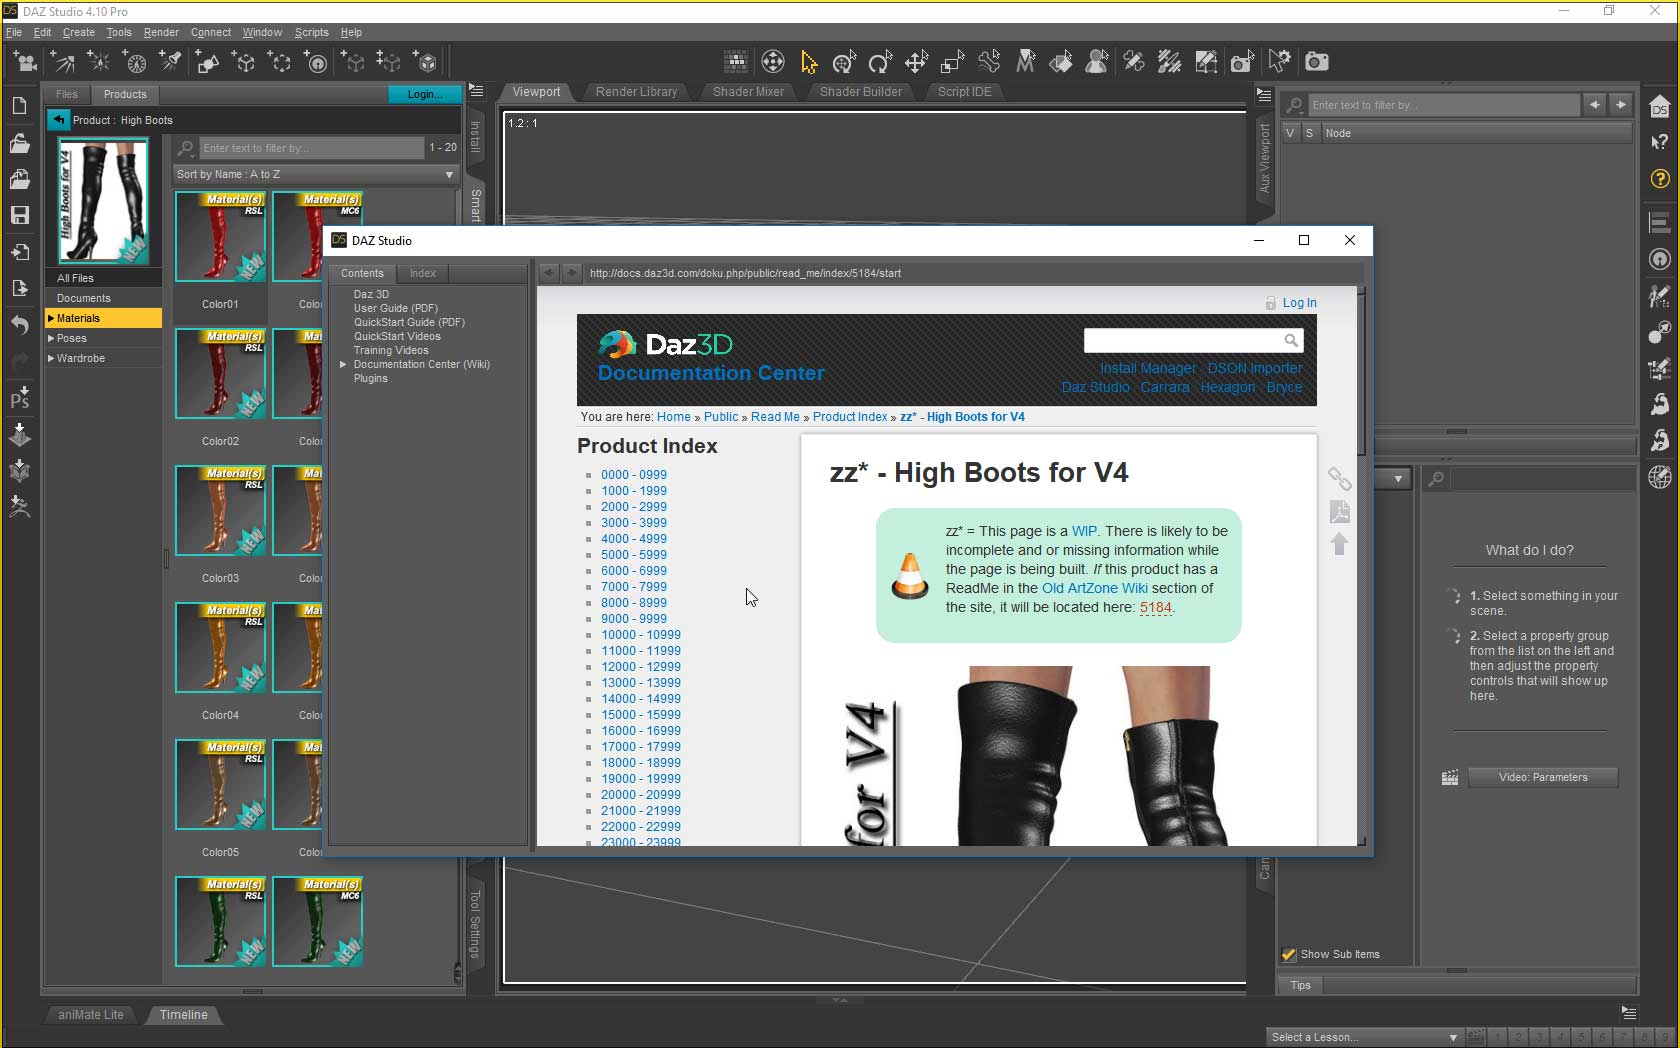Click the Video: Parameters button
The image size is (1680, 1048).
[x=1543, y=777]
